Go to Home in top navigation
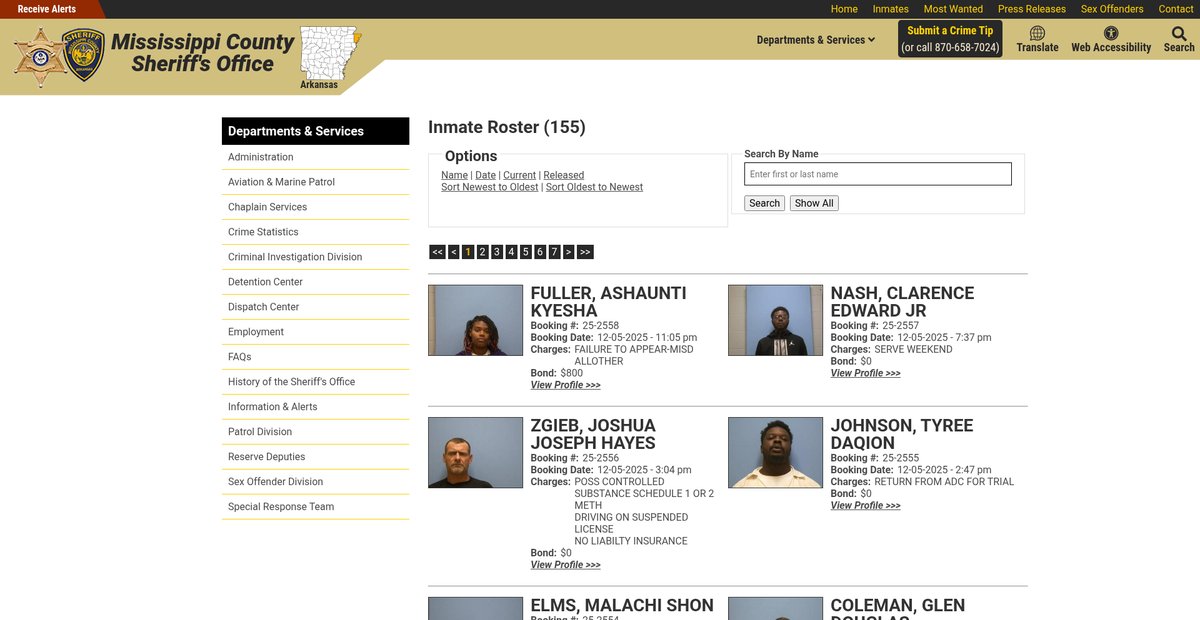This screenshot has width=1200, height=620. pyautogui.click(x=844, y=9)
